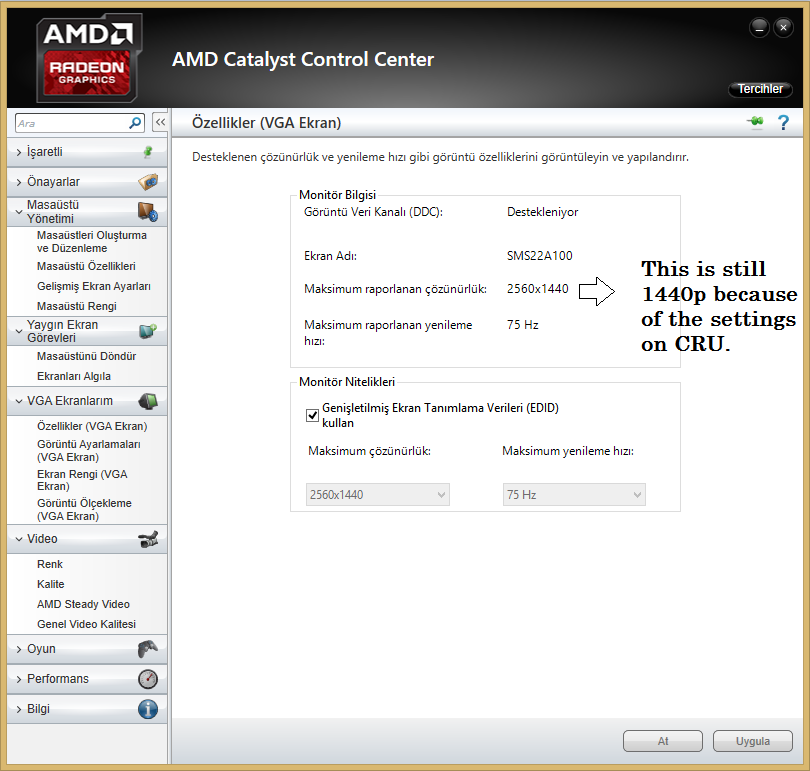The image size is (810, 771).
Task: Open Ekran Rengi (VGA Ekran)
Action: (82, 480)
